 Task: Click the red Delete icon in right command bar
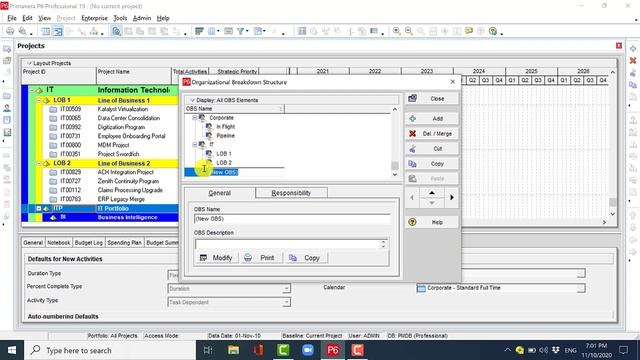tap(633, 60)
